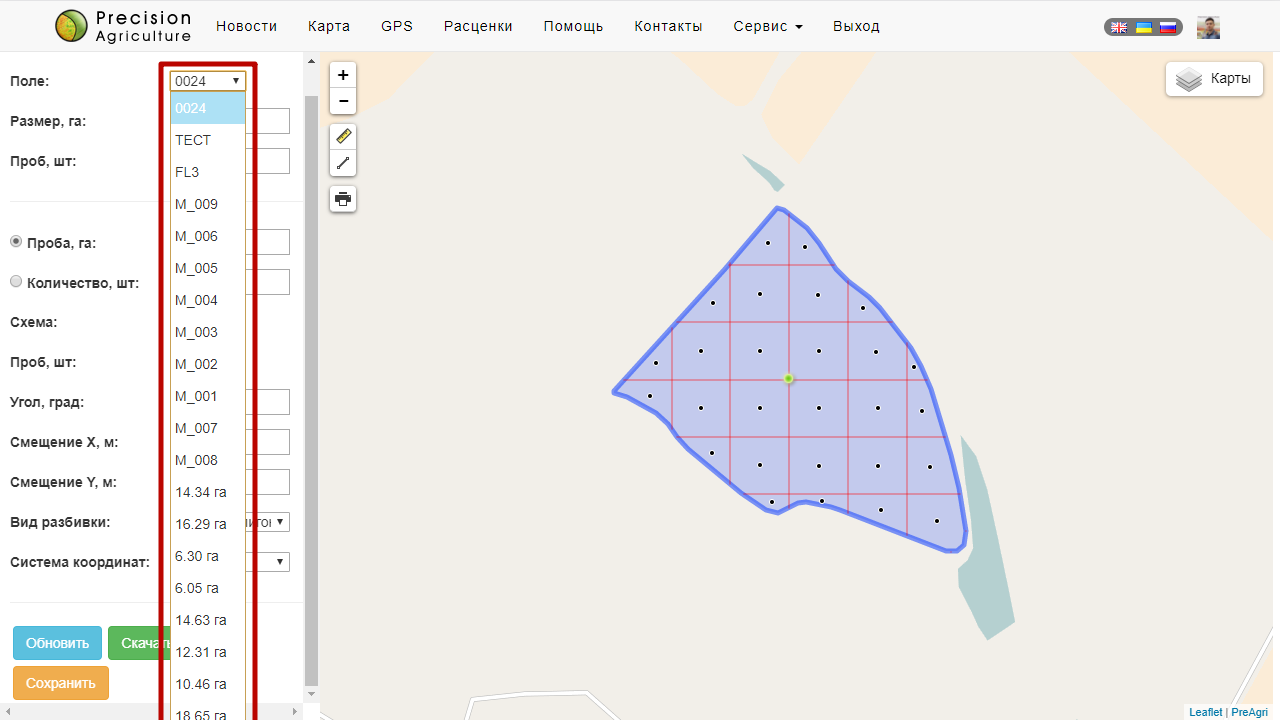
Task: Go to the Новости page
Action: pos(246,26)
